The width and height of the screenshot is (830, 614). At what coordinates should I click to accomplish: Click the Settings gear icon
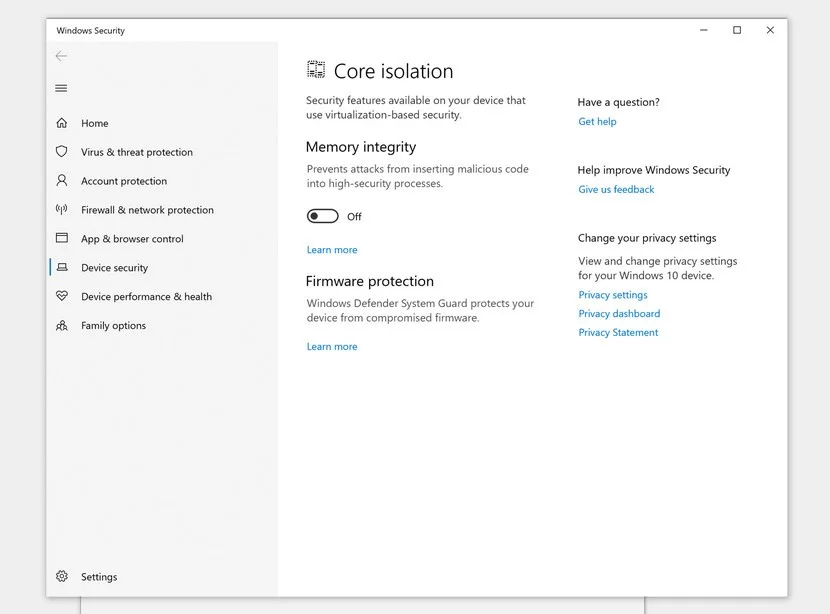pos(62,576)
